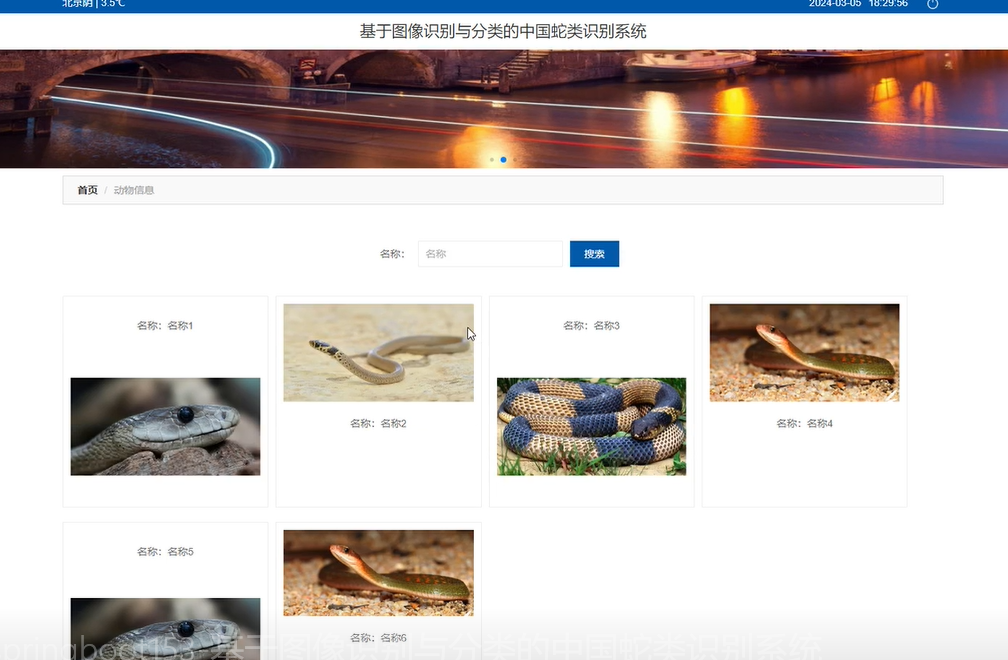Click the bridge canal banner image
Image resolution: width=1008 pixels, height=660 pixels.
504,109
